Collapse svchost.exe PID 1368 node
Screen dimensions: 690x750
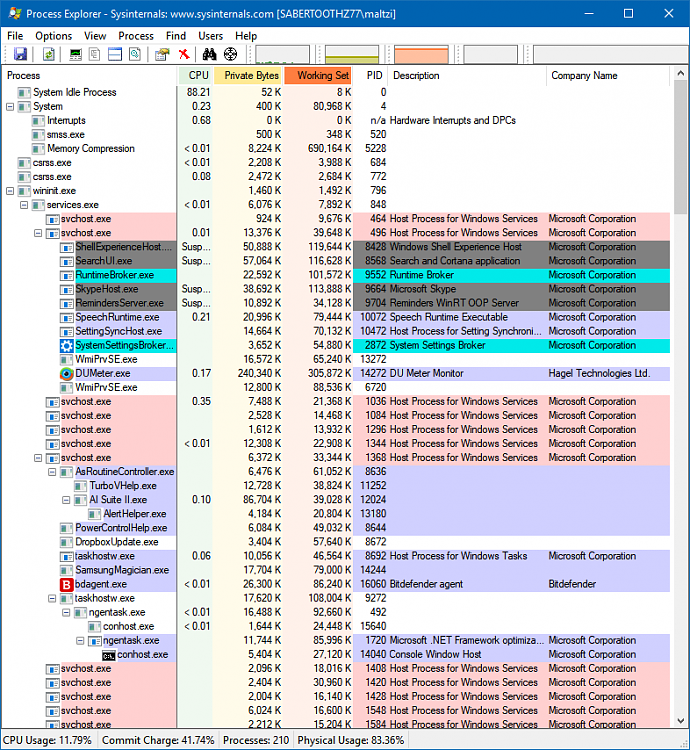[x=38, y=458]
